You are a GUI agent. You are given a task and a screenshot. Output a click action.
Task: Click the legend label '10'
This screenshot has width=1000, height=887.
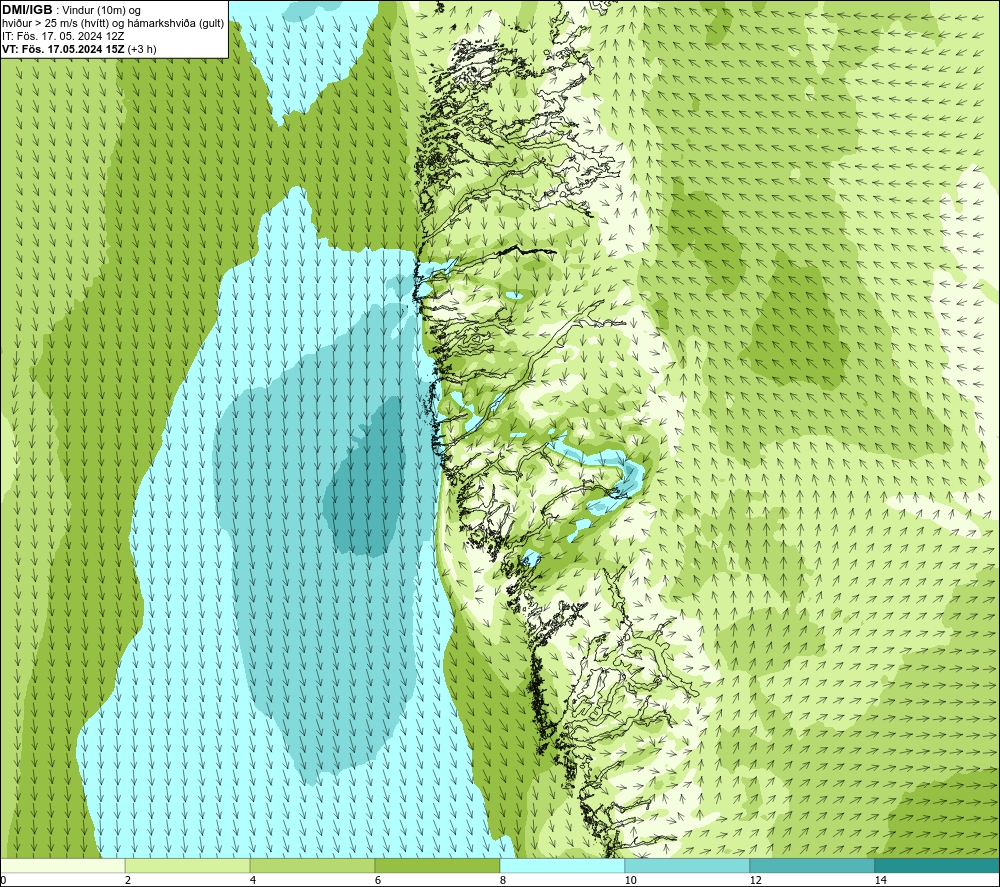[x=631, y=880]
